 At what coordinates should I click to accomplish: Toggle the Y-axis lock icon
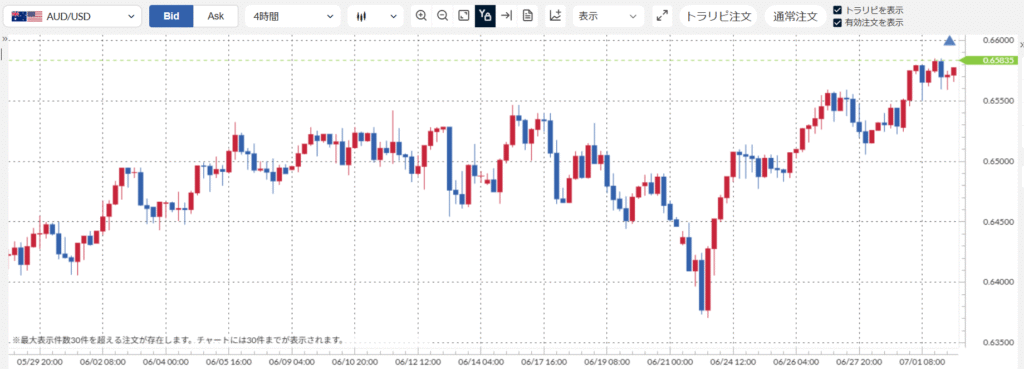(485, 16)
